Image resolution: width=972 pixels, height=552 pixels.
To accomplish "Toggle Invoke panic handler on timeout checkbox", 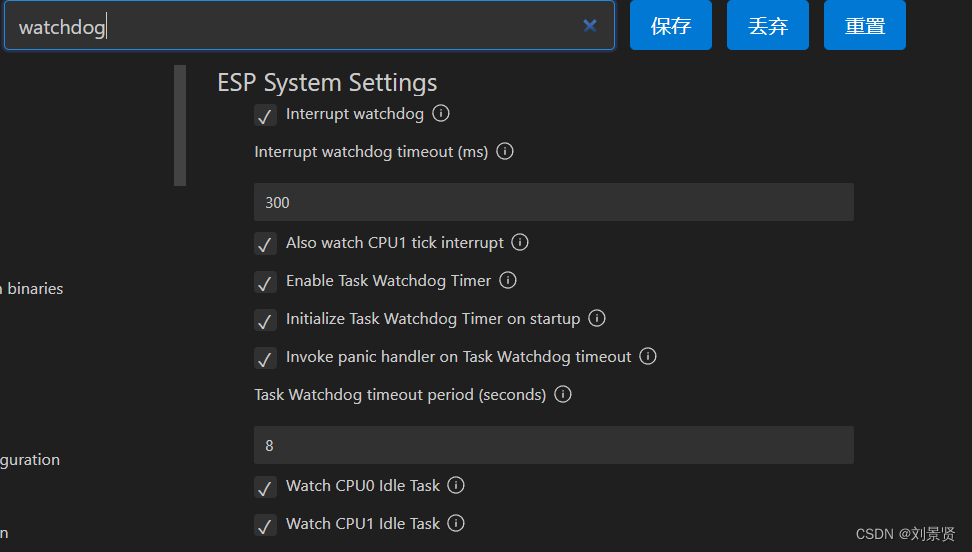I will click(x=265, y=358).
